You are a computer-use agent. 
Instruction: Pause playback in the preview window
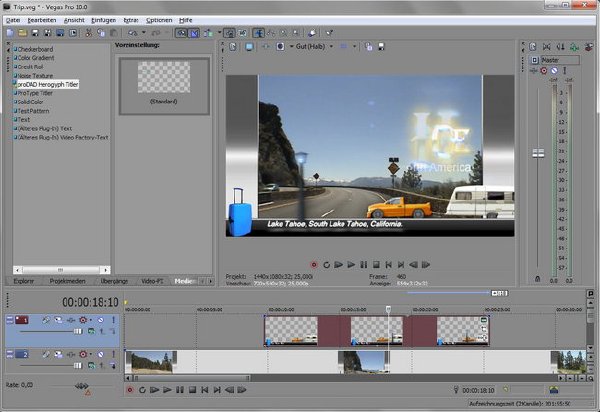tap(364, 265)
